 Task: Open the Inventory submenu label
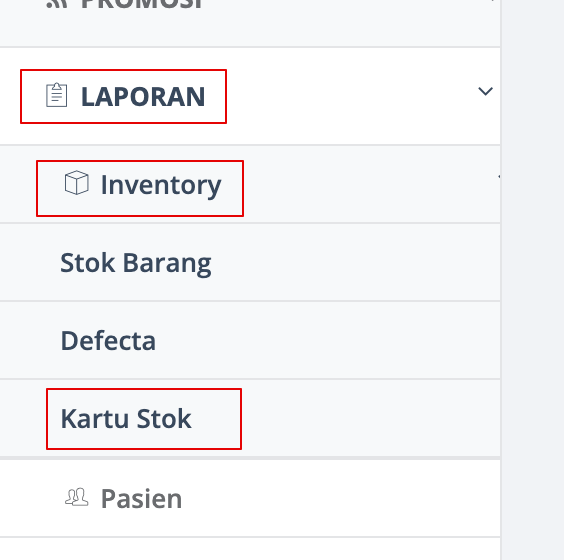click(161, 185)
